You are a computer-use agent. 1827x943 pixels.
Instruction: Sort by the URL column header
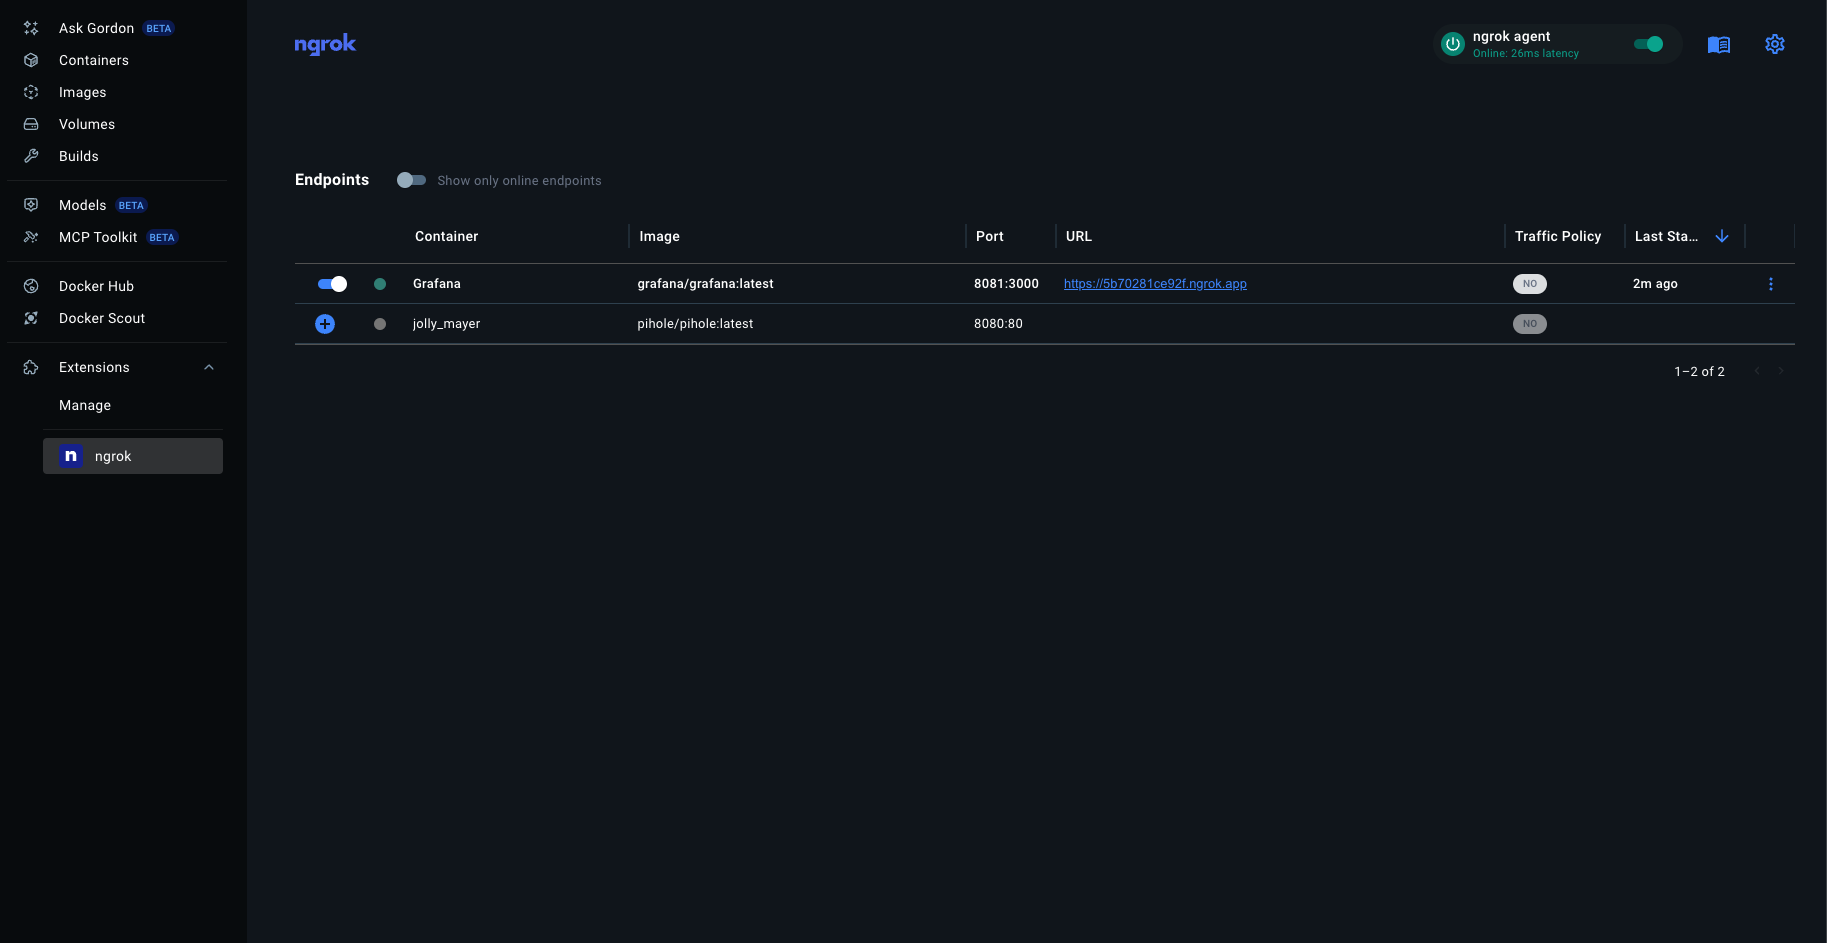coord(1079,236)
